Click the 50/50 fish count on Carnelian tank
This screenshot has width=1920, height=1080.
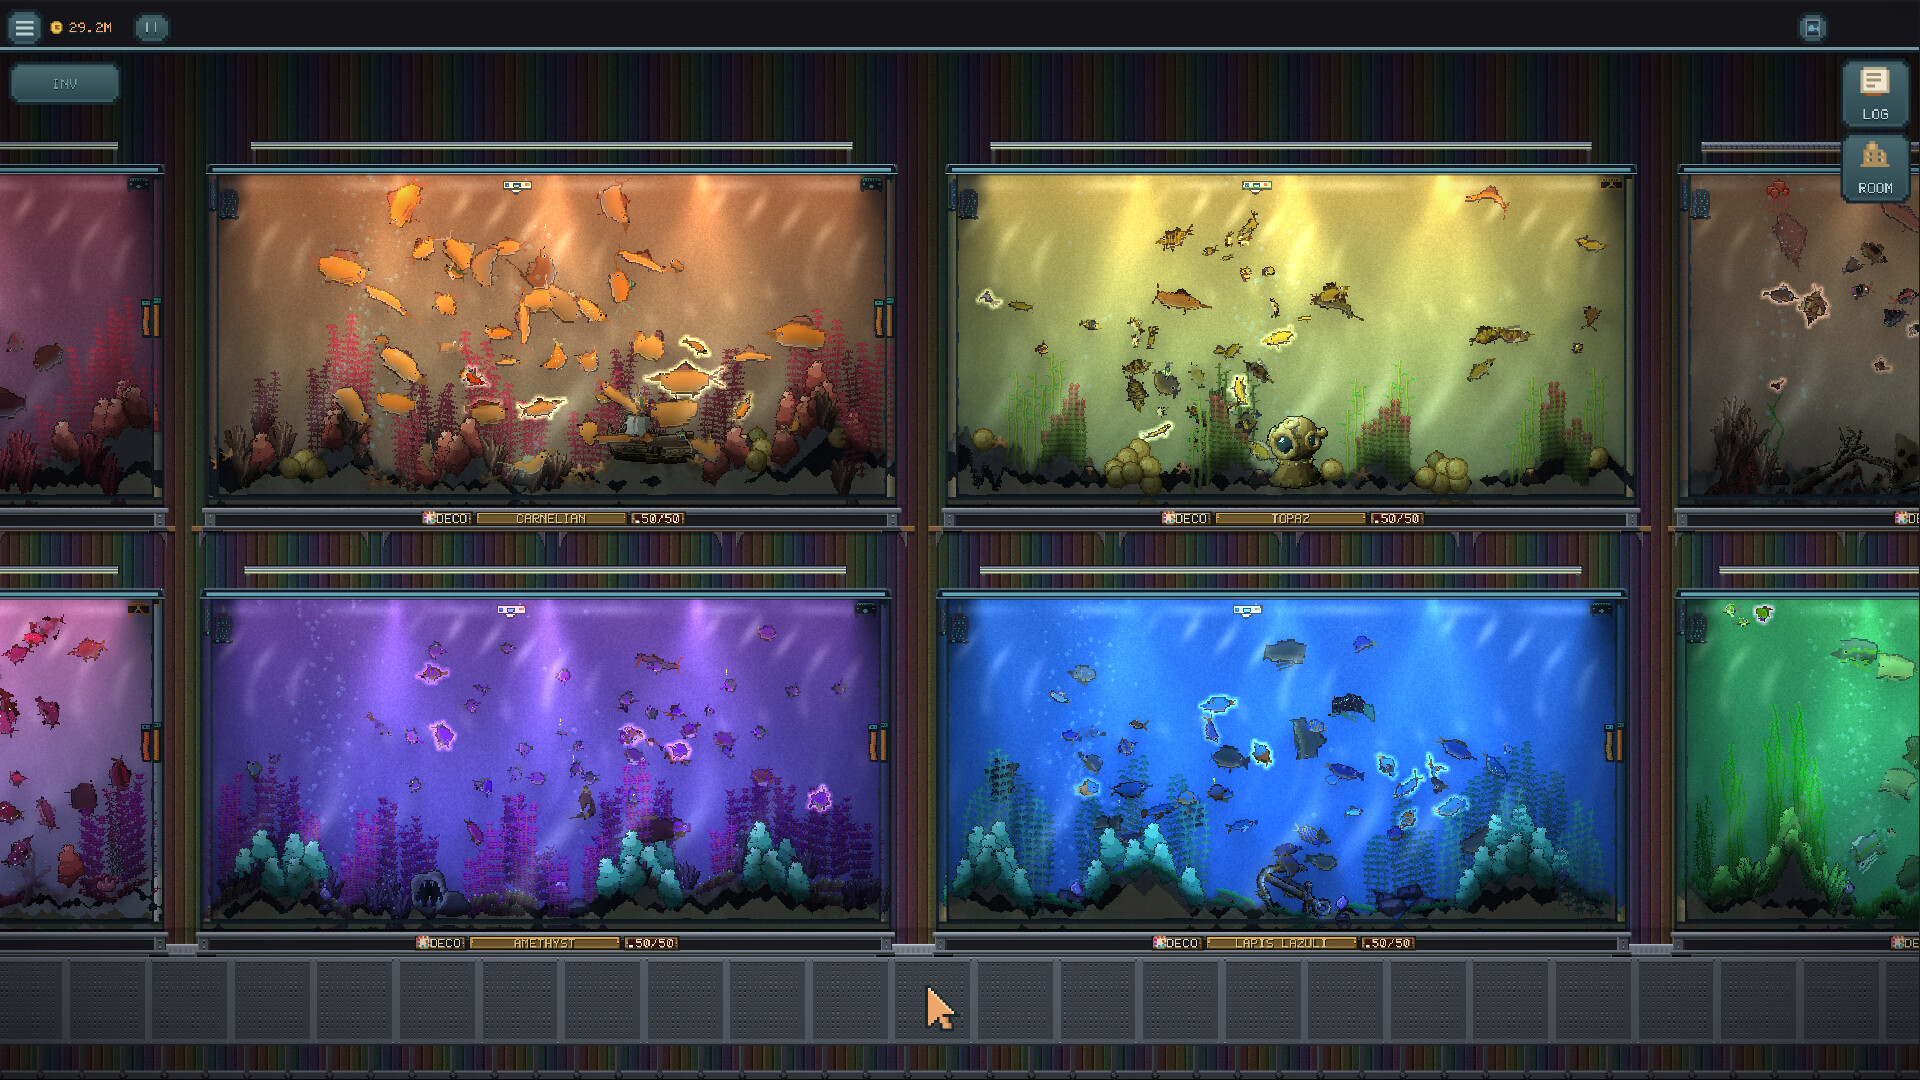pos(658,519)
